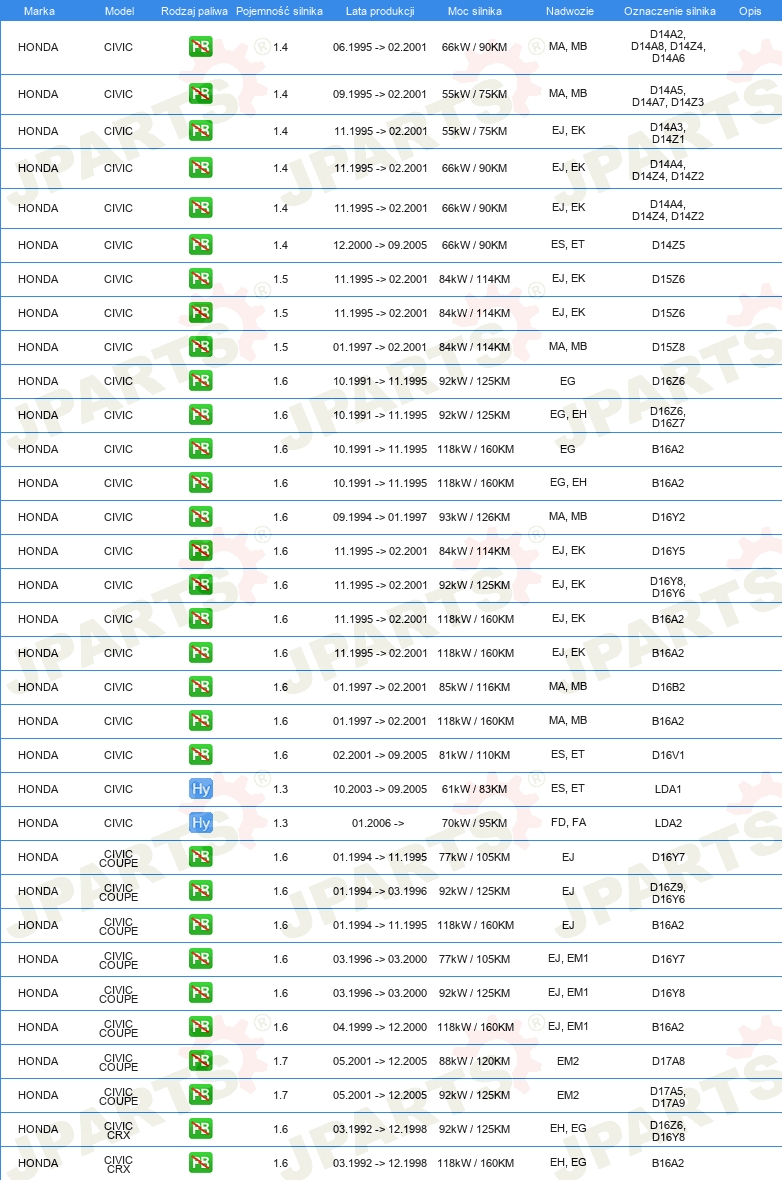Click production dates 10.2003 -> 09.2005

click(x=380, y=789)
